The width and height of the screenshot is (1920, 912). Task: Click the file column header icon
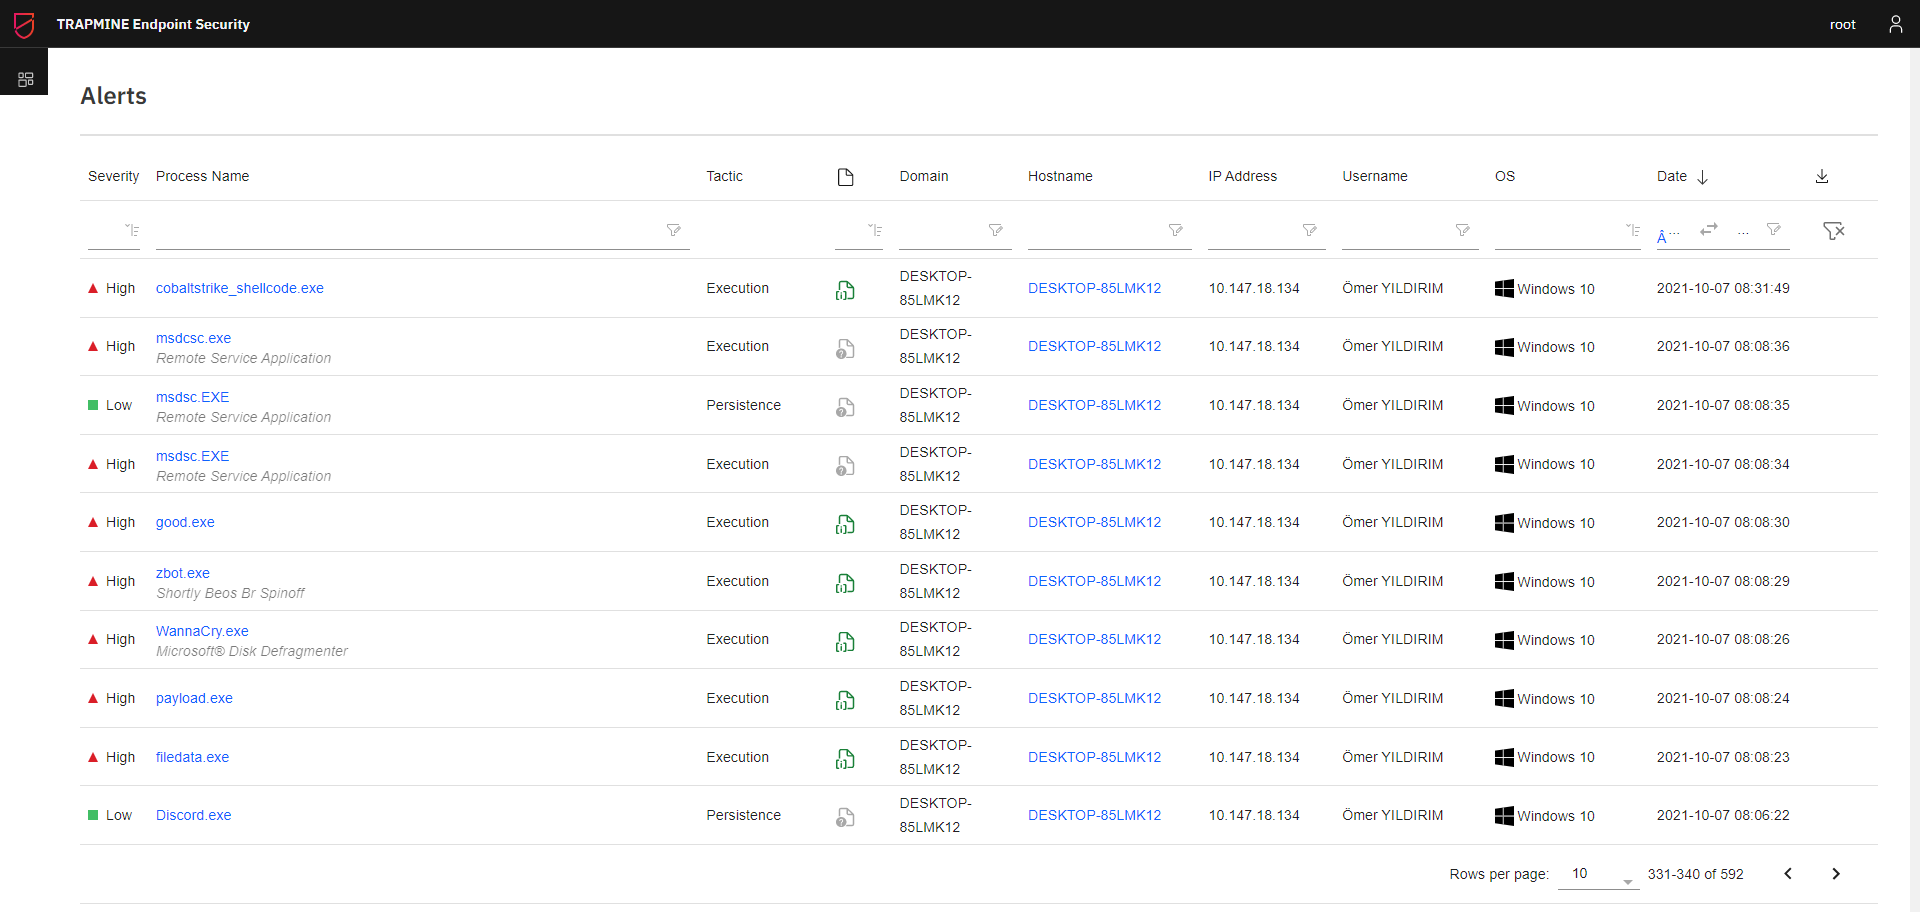tap(845, 177)
